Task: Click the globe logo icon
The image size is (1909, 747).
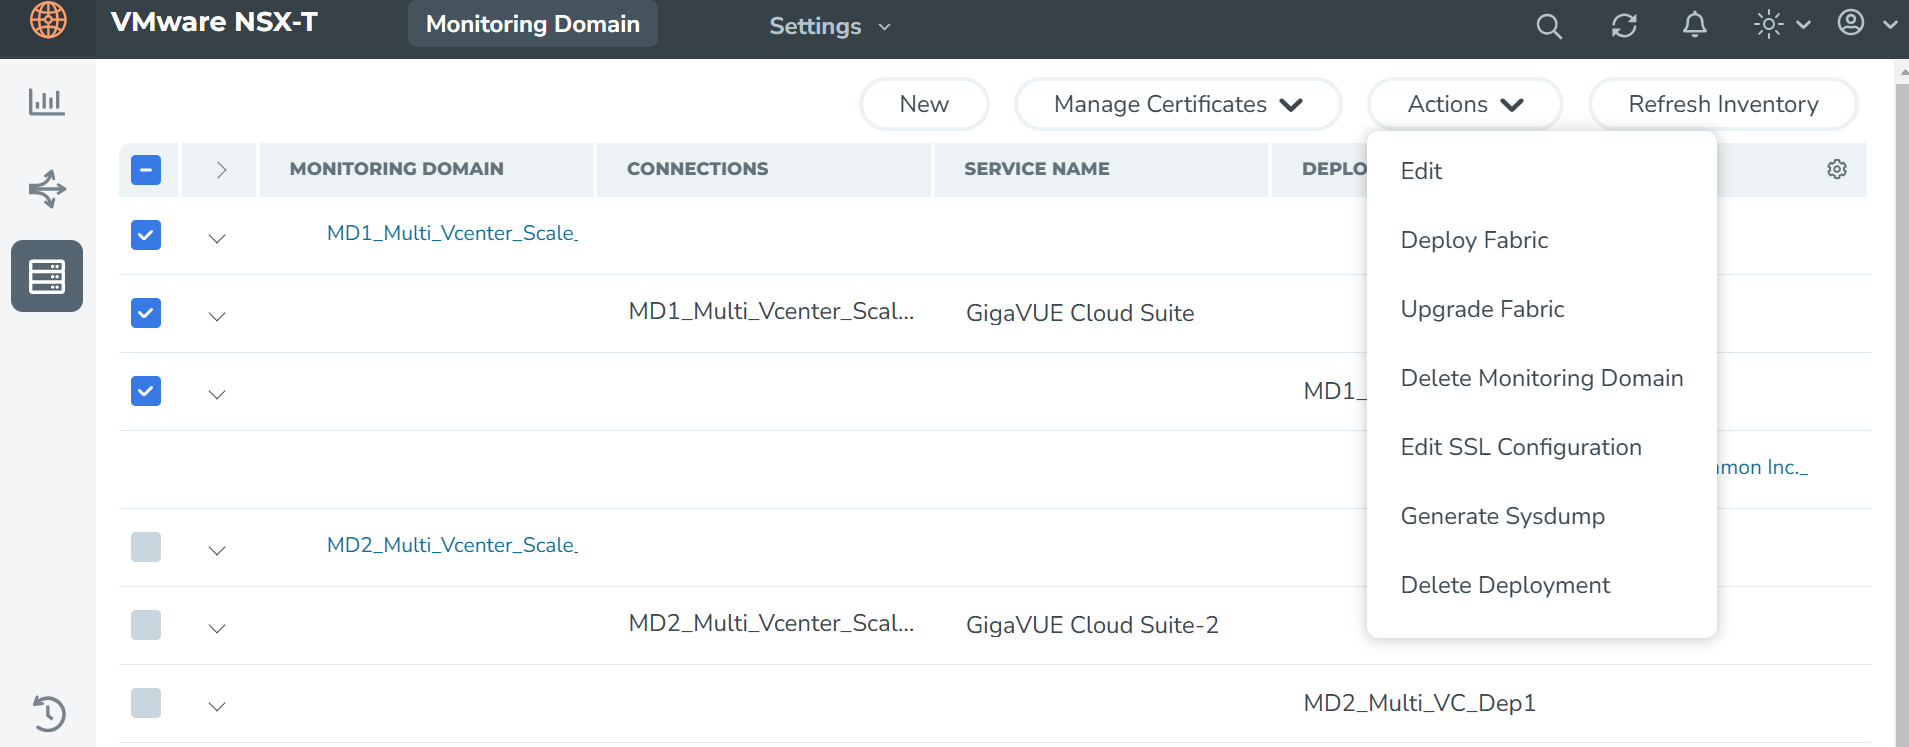Action: pyautogui.click(x=48, y=20)
